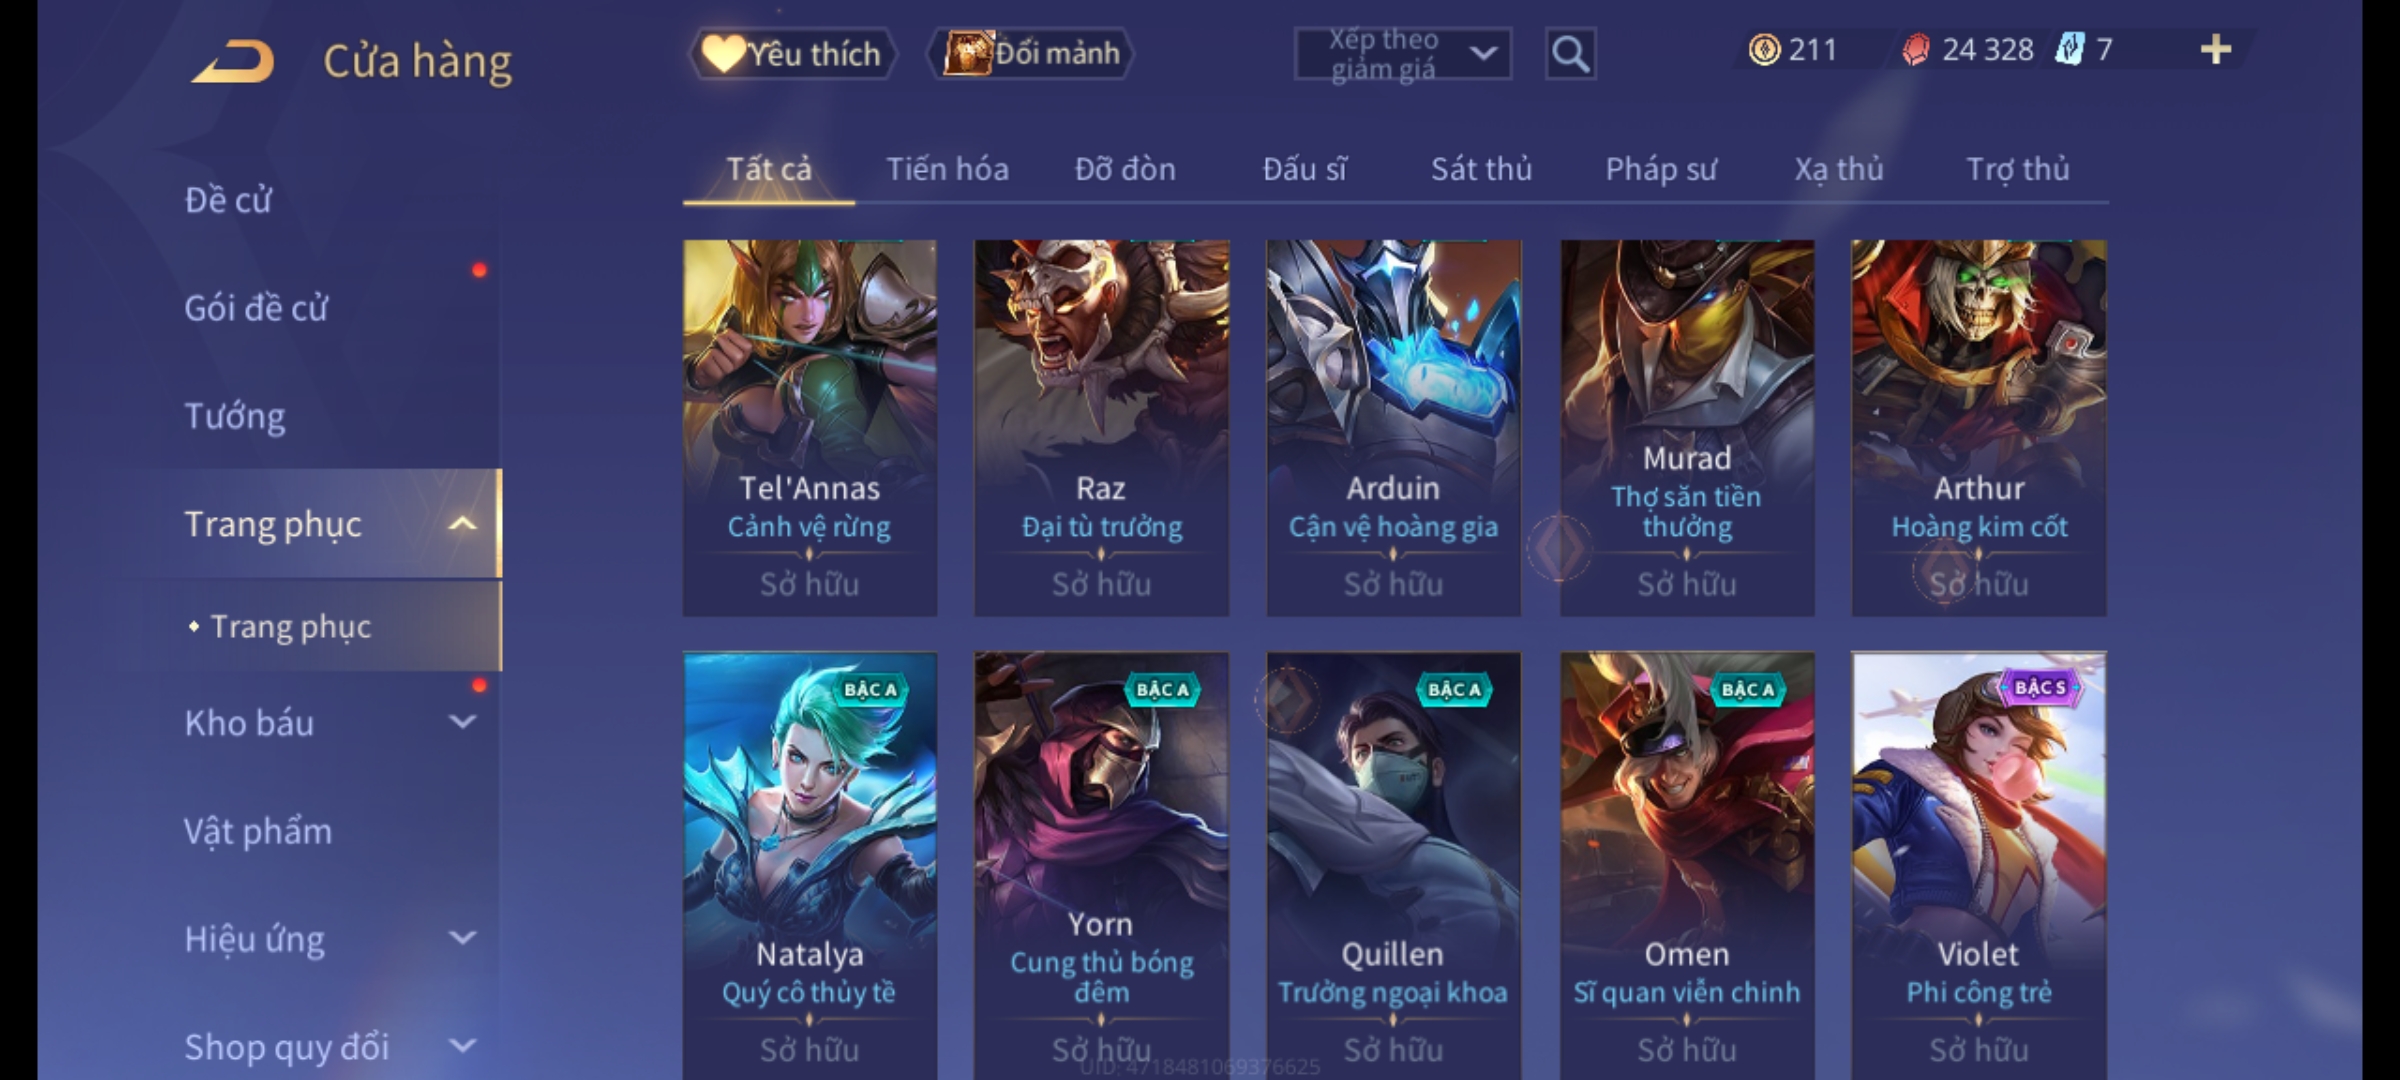Expand the Shop quy đổi section
This screenshot has height=1080, width=2400.
point(462,1046)
